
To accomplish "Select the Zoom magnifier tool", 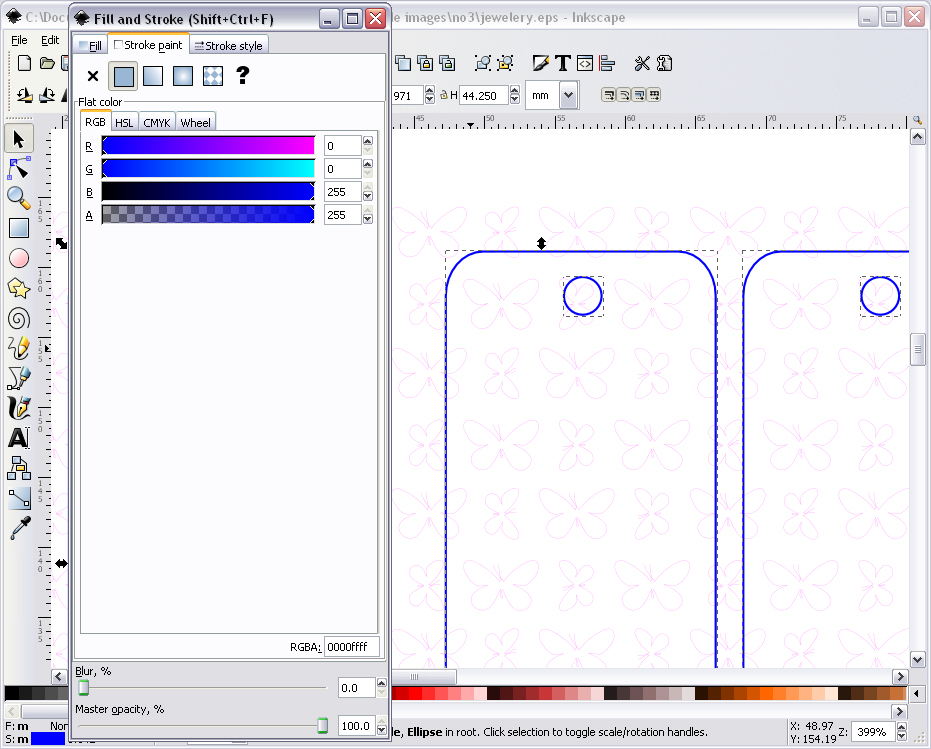I will (x=19, y=198).
